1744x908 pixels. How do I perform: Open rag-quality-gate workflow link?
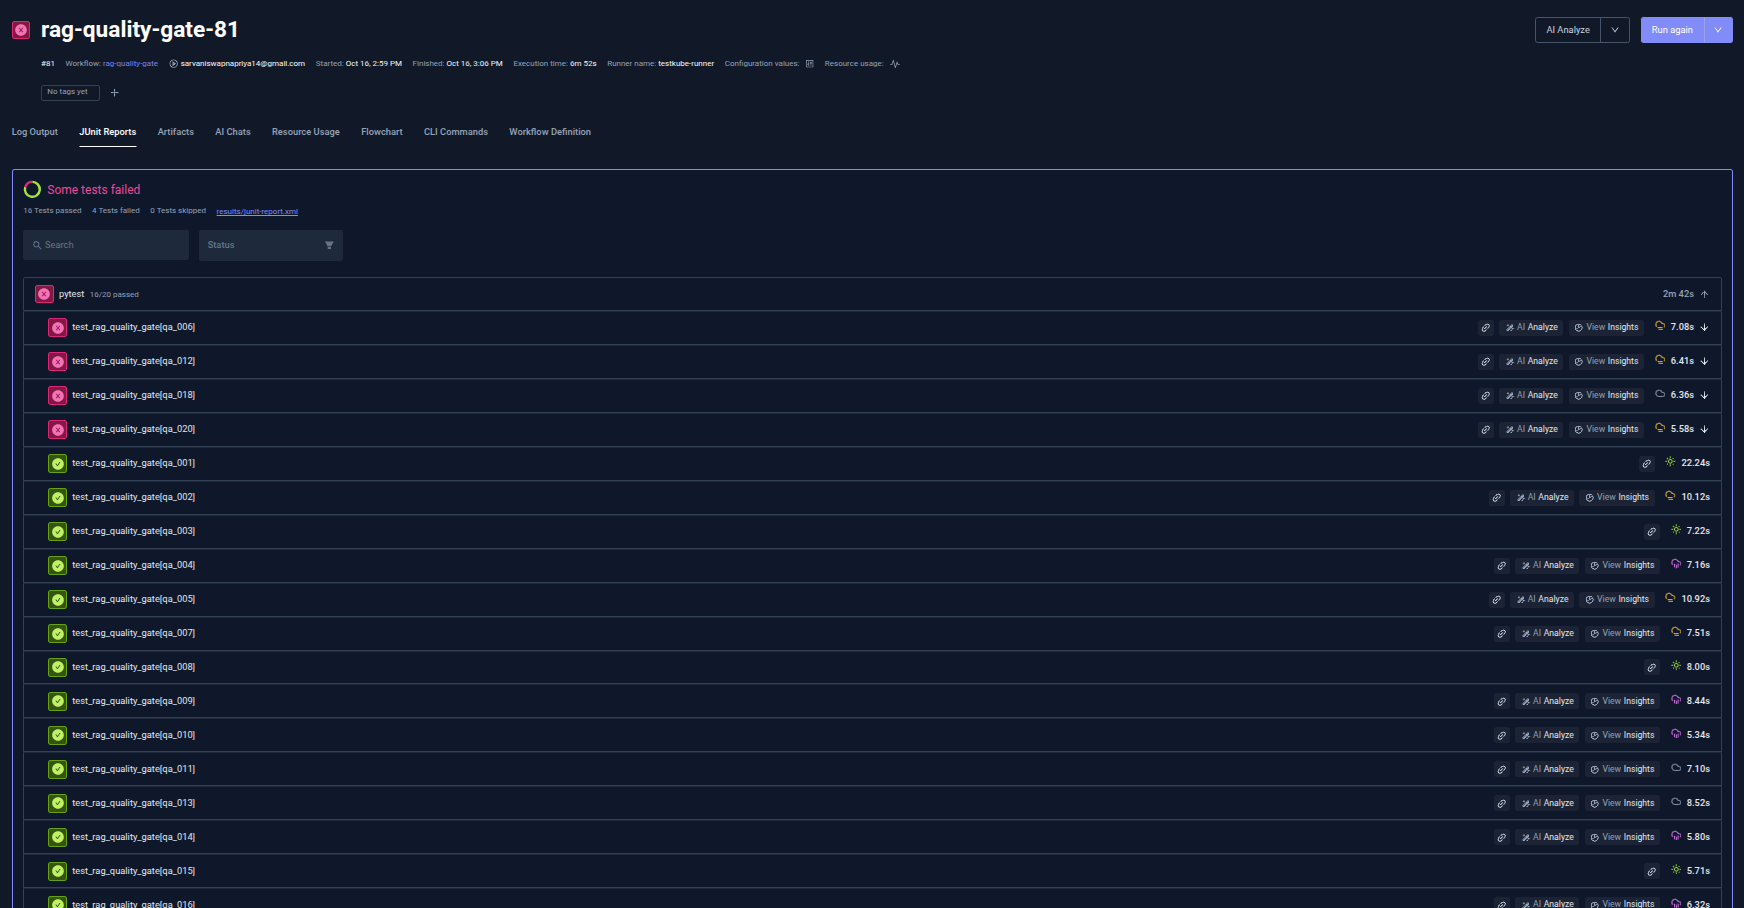pyautogui.click(x=130, y=63)
